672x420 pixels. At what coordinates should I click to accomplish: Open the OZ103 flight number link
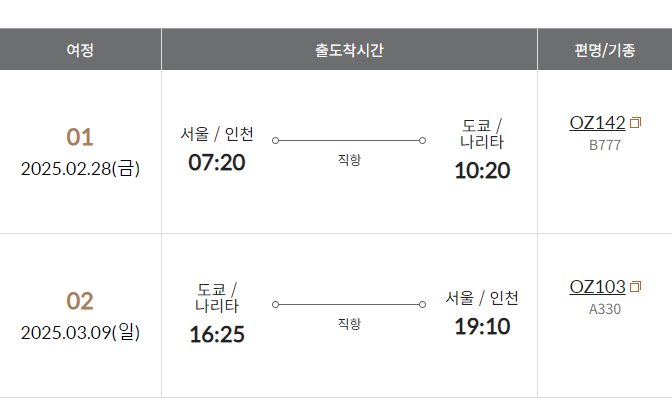coord(597,287)
